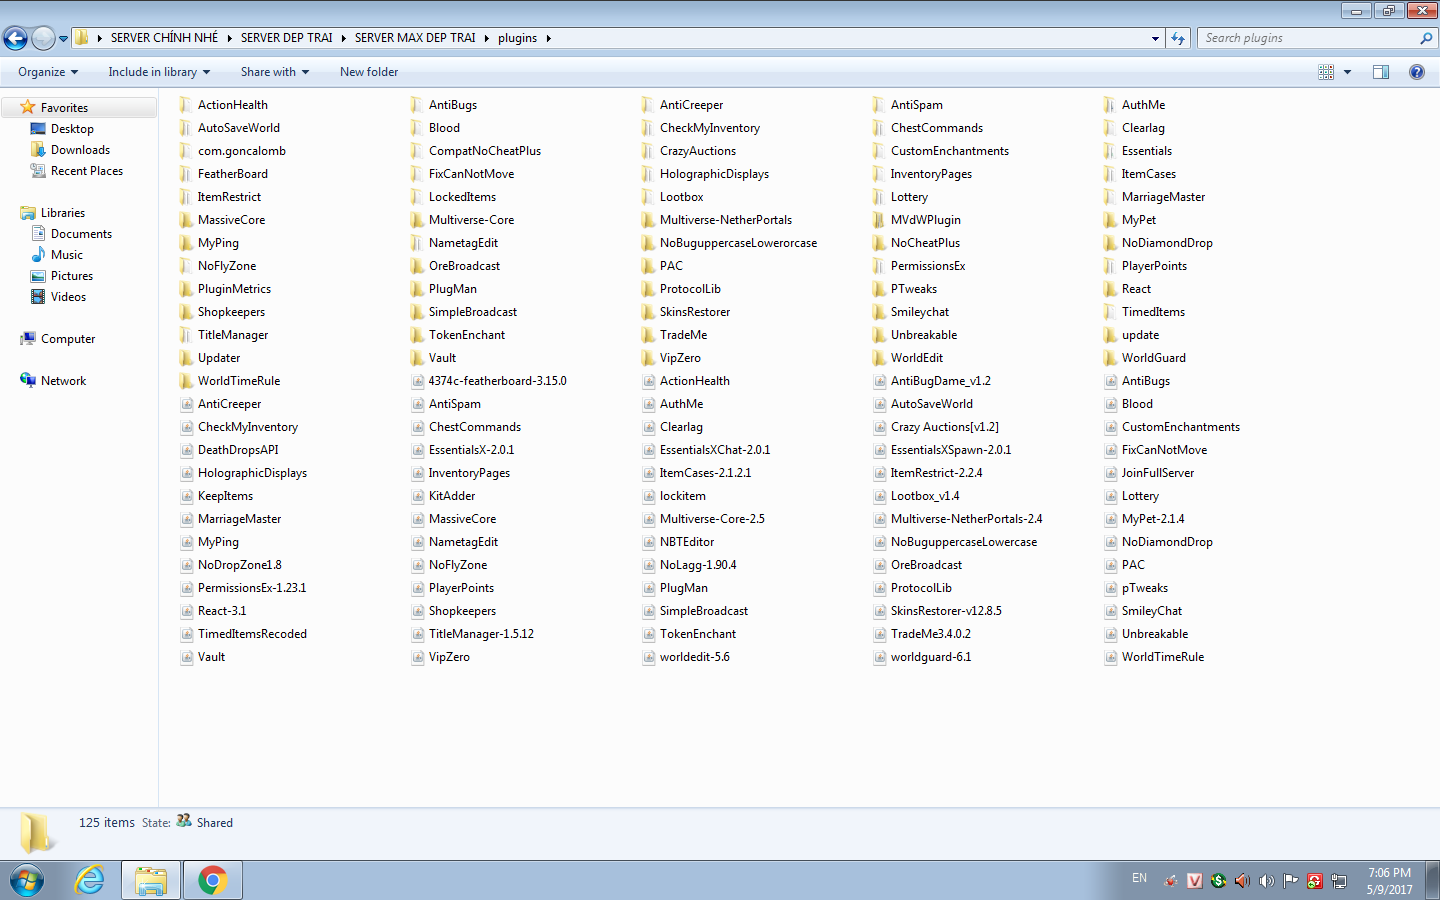Open Internet Explorer from the taskbar

[90, 880]
